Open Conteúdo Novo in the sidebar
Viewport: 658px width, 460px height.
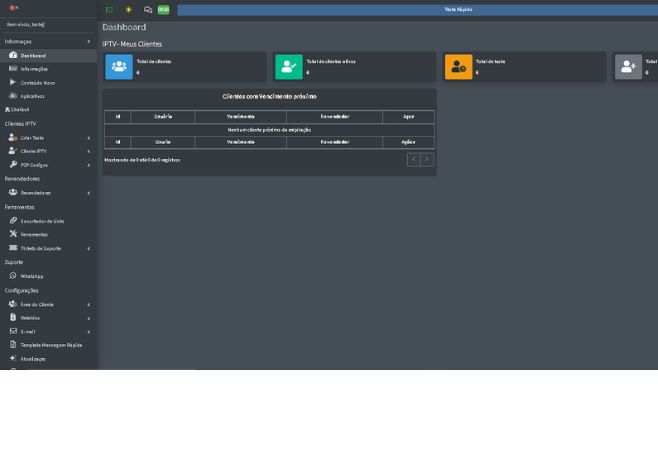37,83
